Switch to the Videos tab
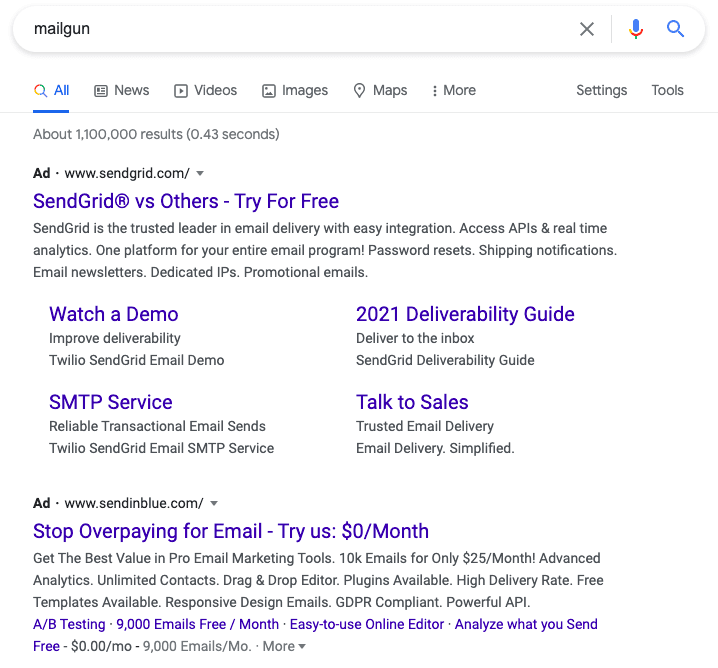 pyautogui.click(x=206, y=91)
